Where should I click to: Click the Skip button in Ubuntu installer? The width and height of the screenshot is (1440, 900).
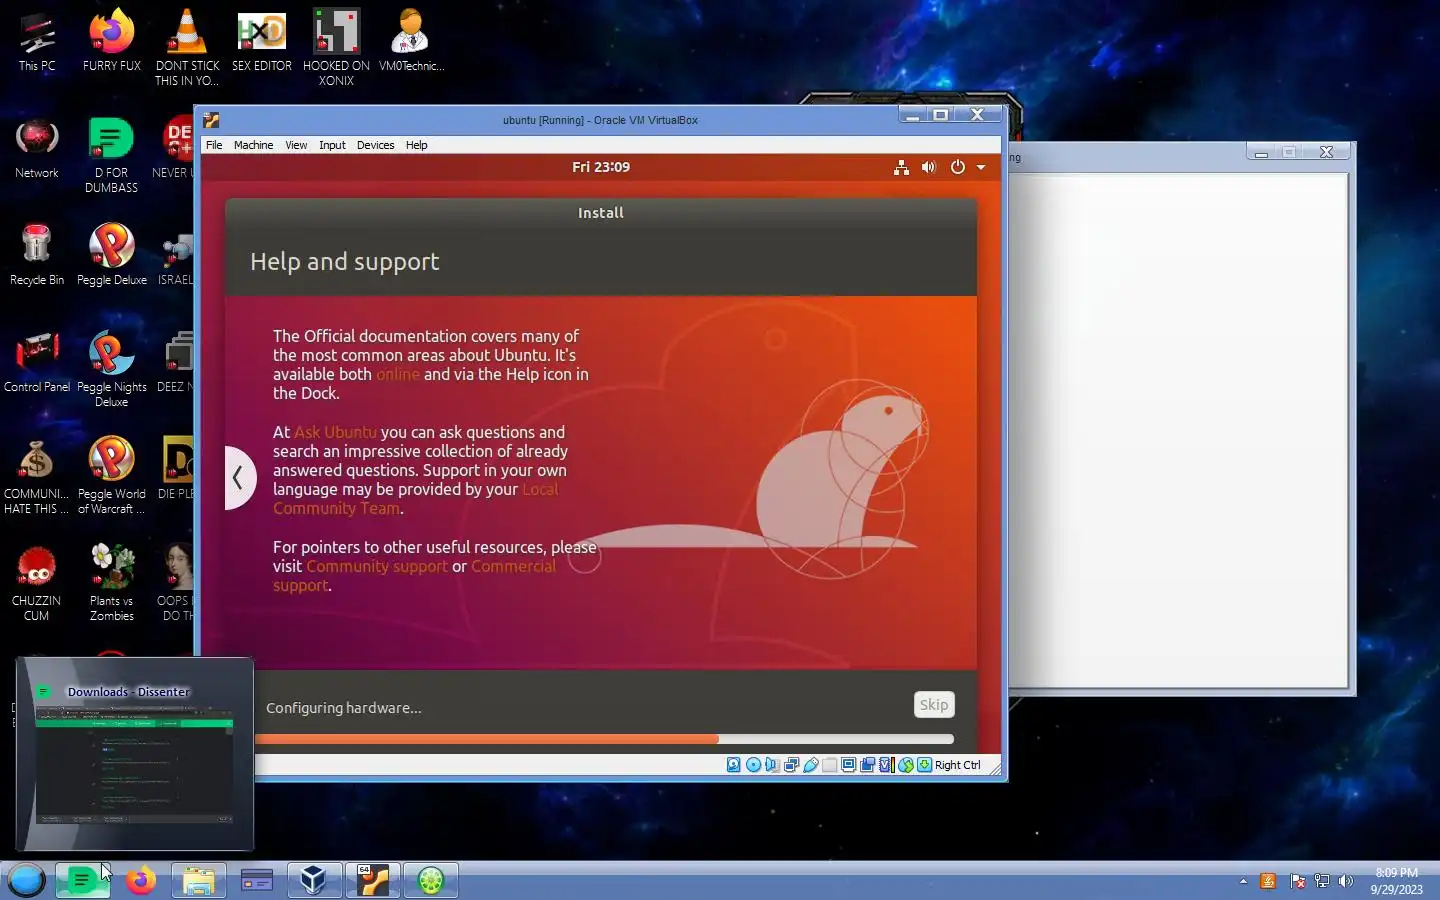934,705
